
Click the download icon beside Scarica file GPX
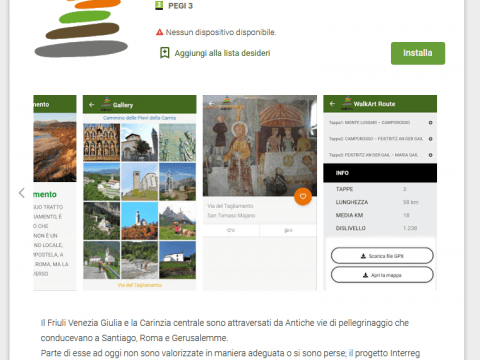click(x=363, y=256)
